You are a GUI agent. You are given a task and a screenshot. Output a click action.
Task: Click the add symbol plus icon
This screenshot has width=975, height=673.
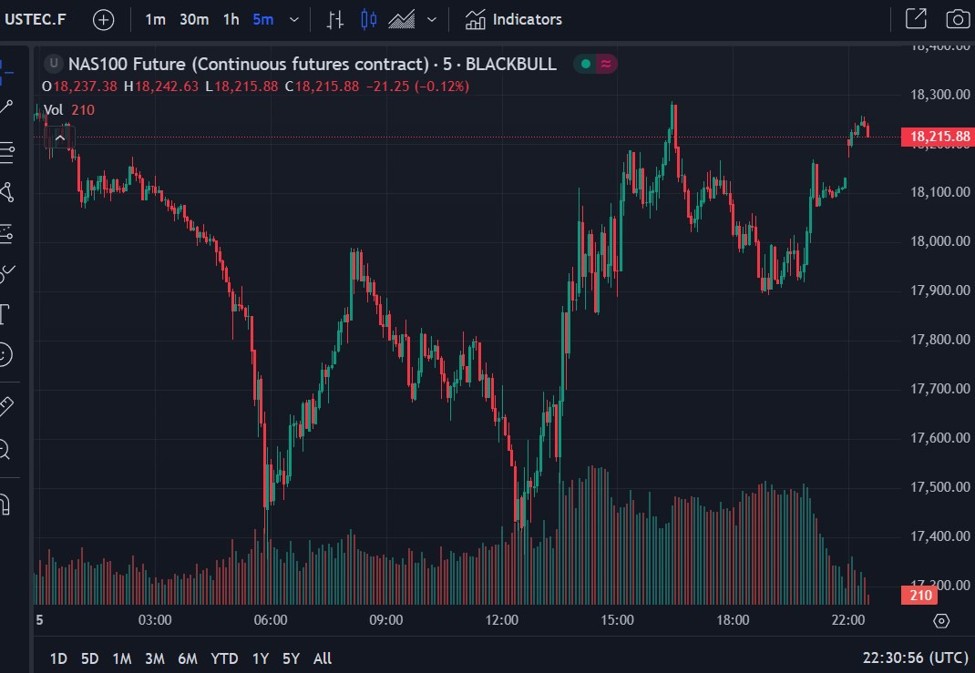click(x=103, y=19)
